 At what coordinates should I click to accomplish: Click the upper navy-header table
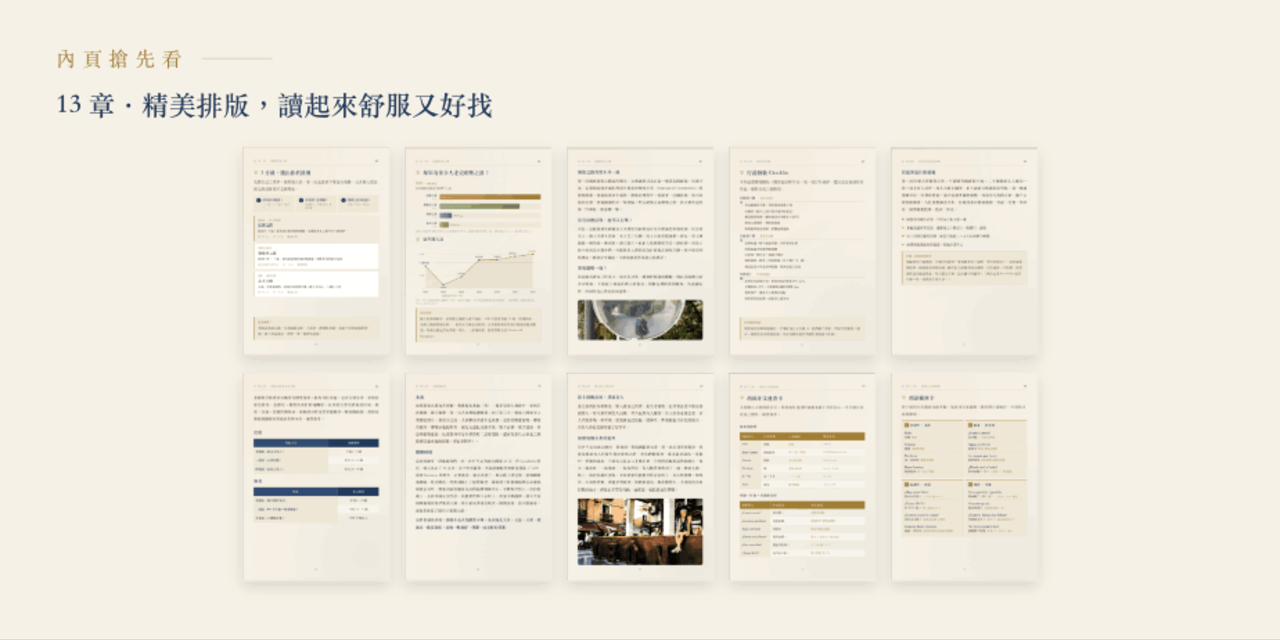click(315, 456)
